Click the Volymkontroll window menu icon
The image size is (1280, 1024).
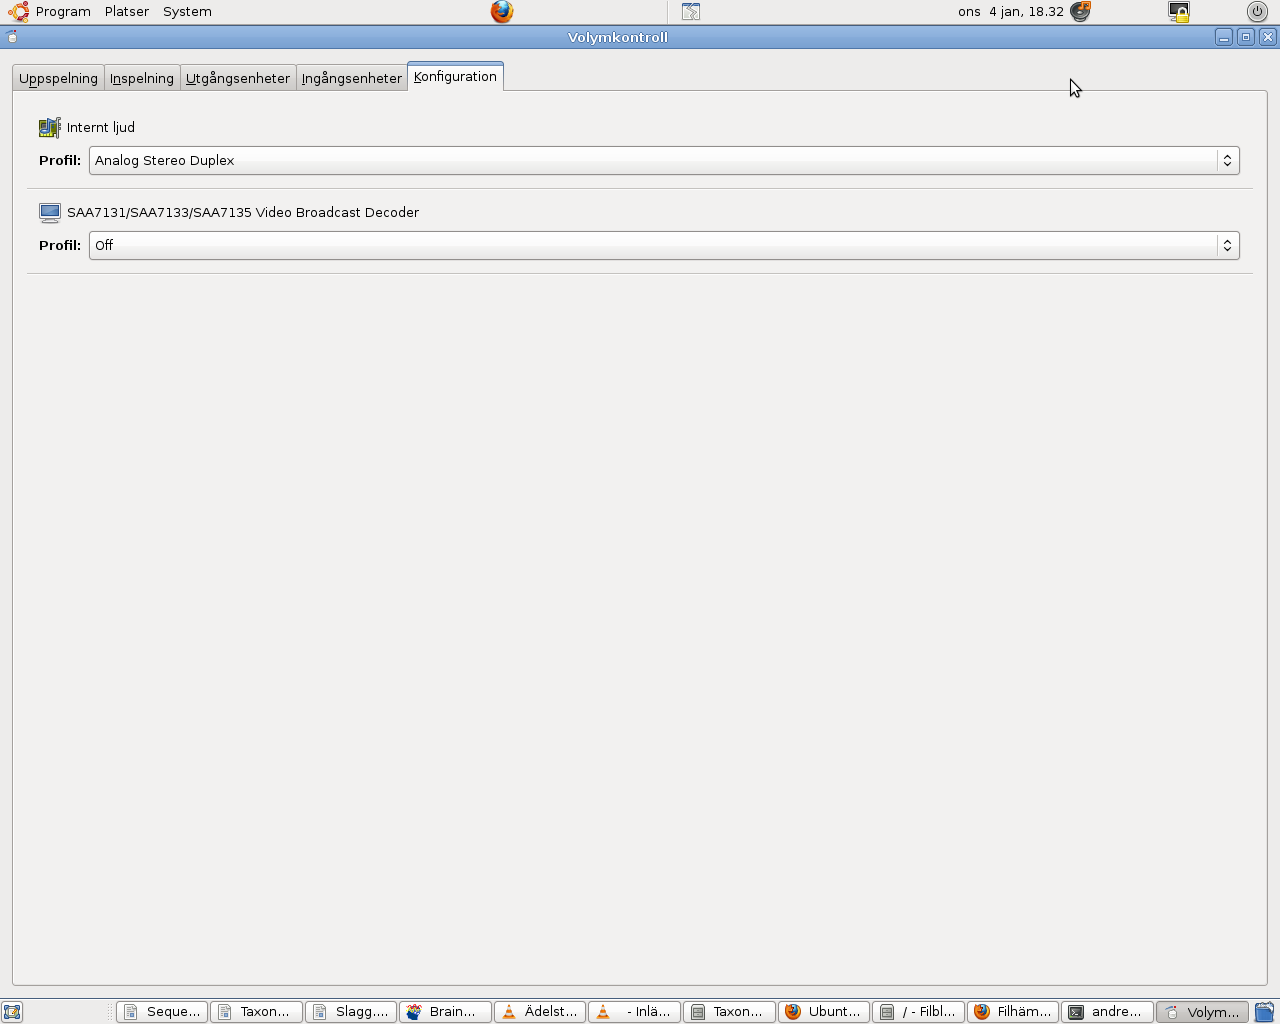pyautogui.click(x=12, y=37)
